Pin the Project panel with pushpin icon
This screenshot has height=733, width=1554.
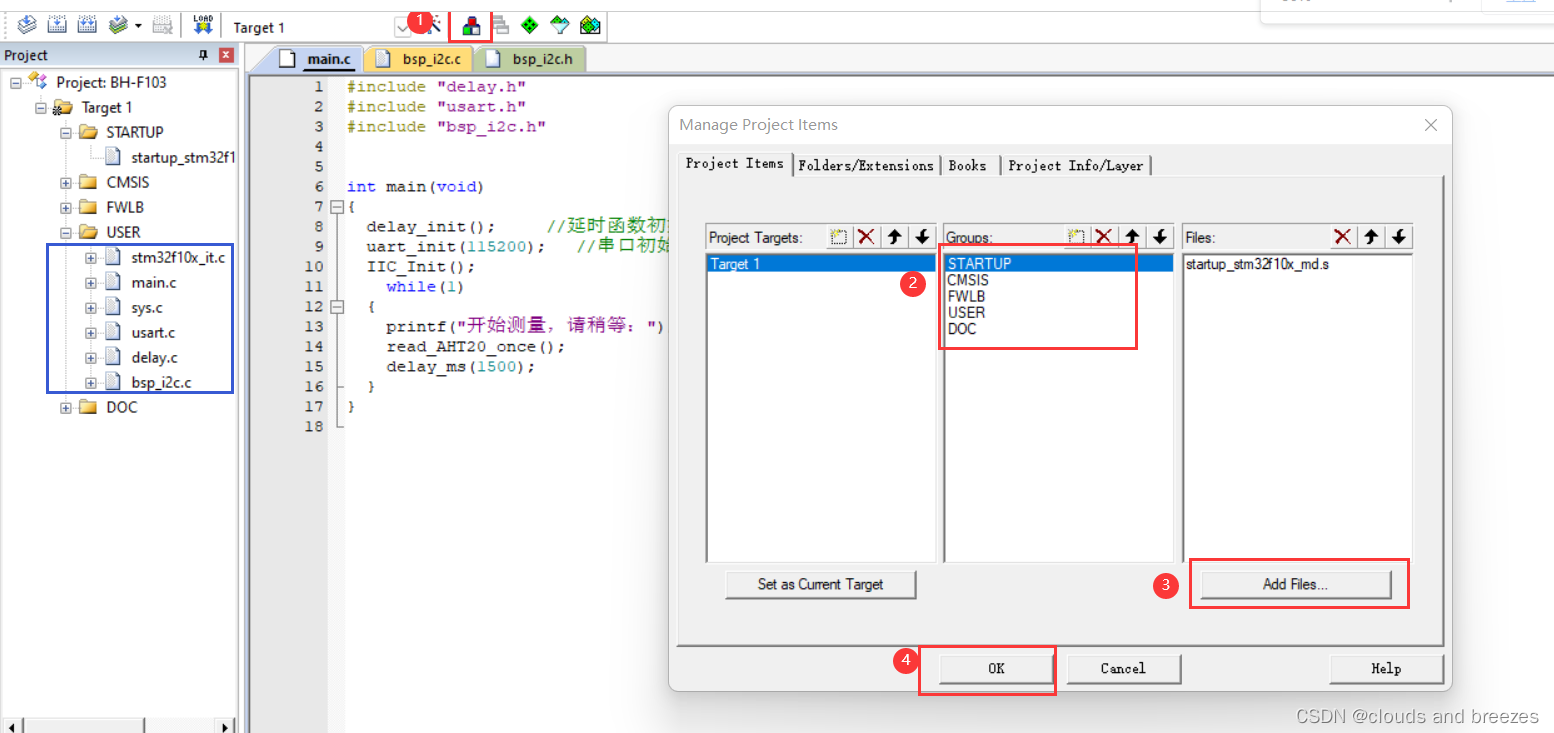[204, 55]
